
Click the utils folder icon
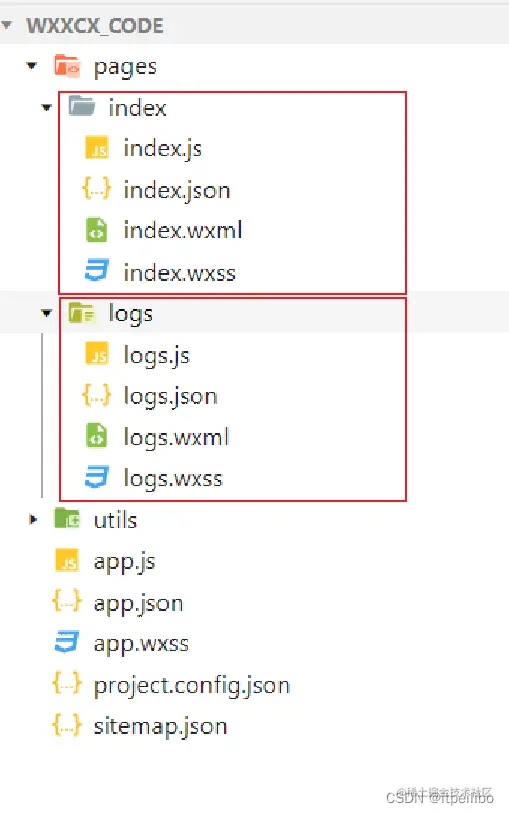point(67,518)
